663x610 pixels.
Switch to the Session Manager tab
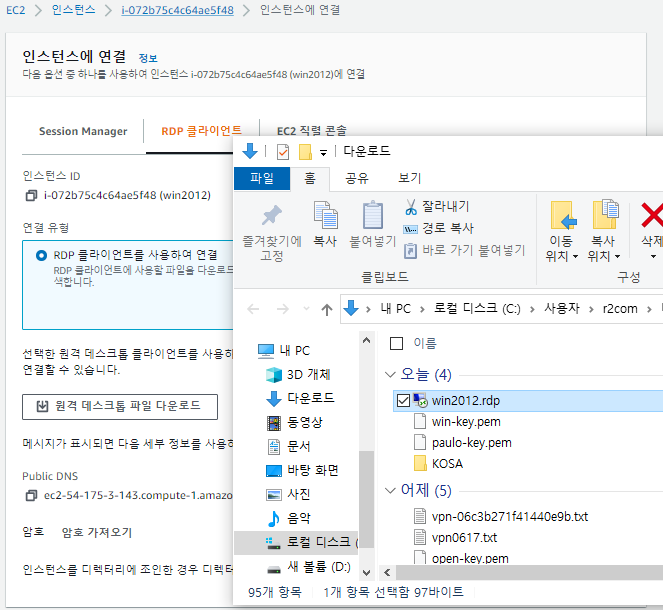tap(83, 131)
